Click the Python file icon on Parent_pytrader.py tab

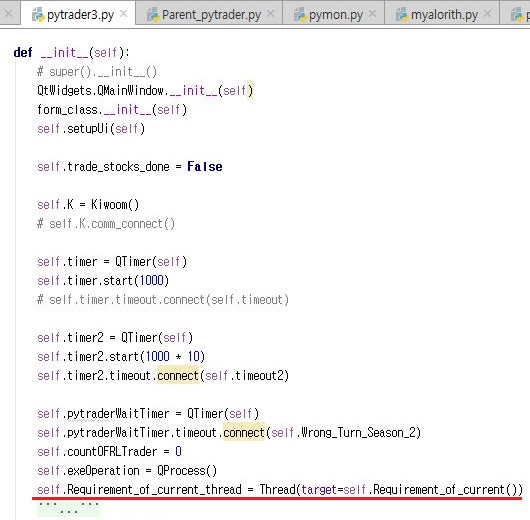(x=153, y=15)
